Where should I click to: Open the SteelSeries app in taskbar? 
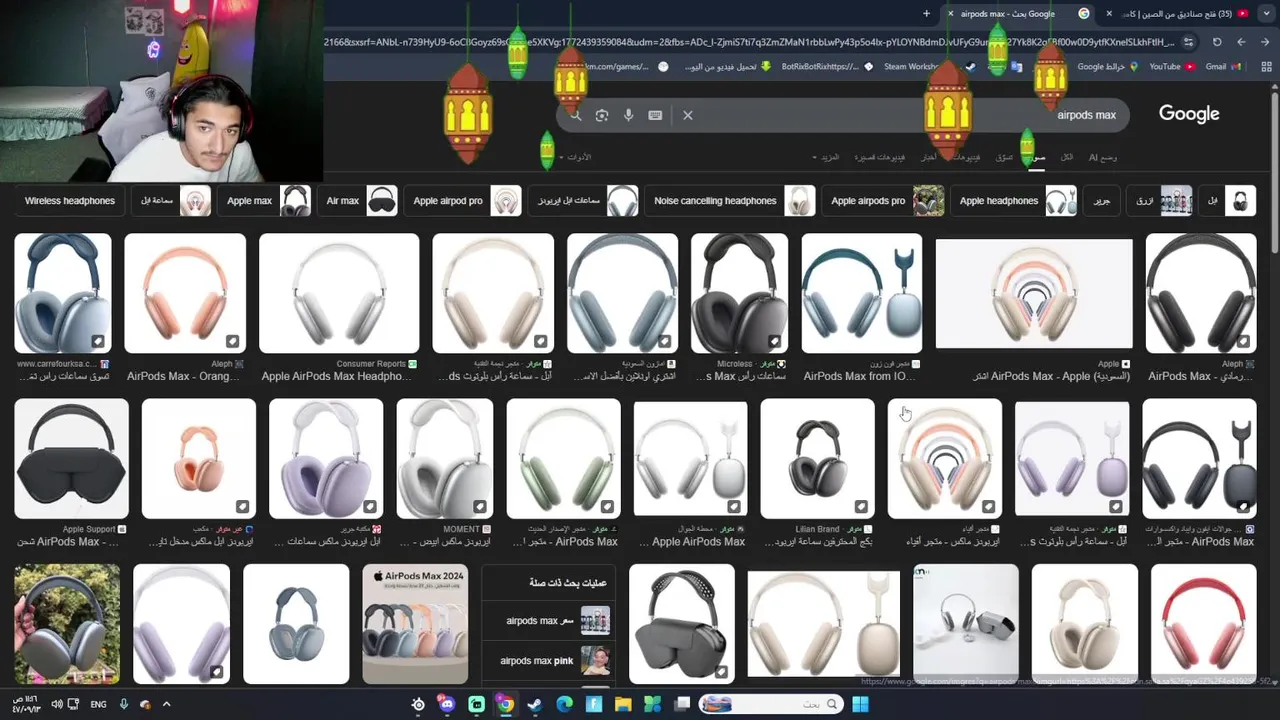[418, 704]
